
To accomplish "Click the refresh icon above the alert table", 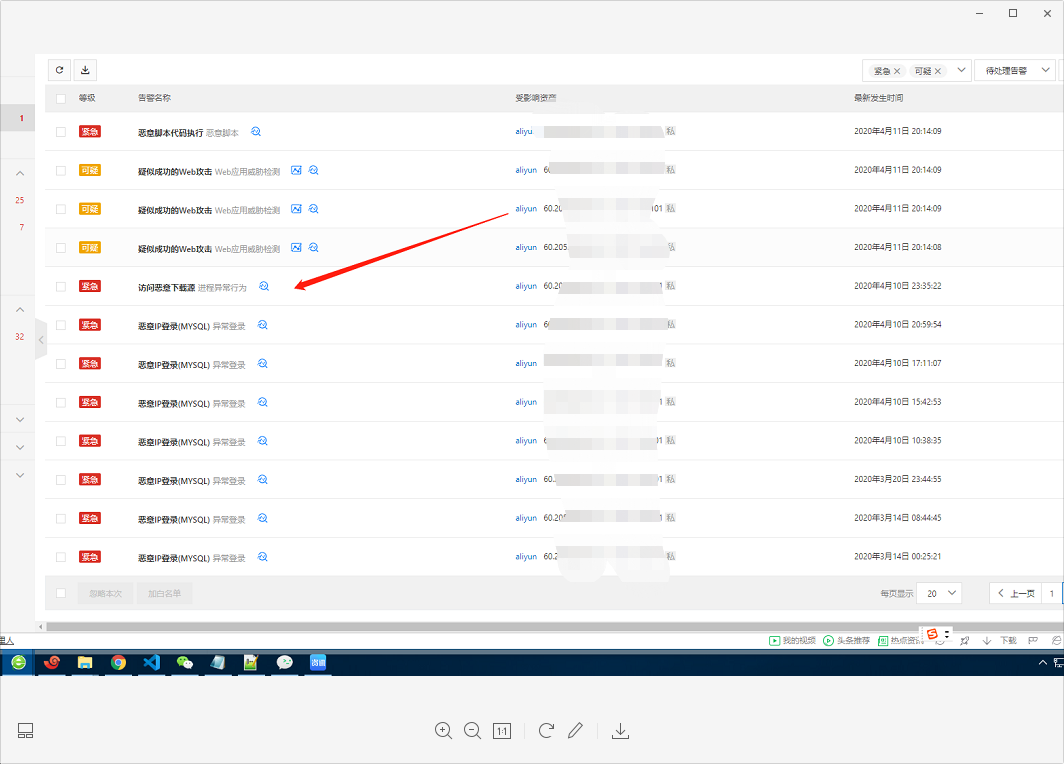I will [x=60, y=70].
